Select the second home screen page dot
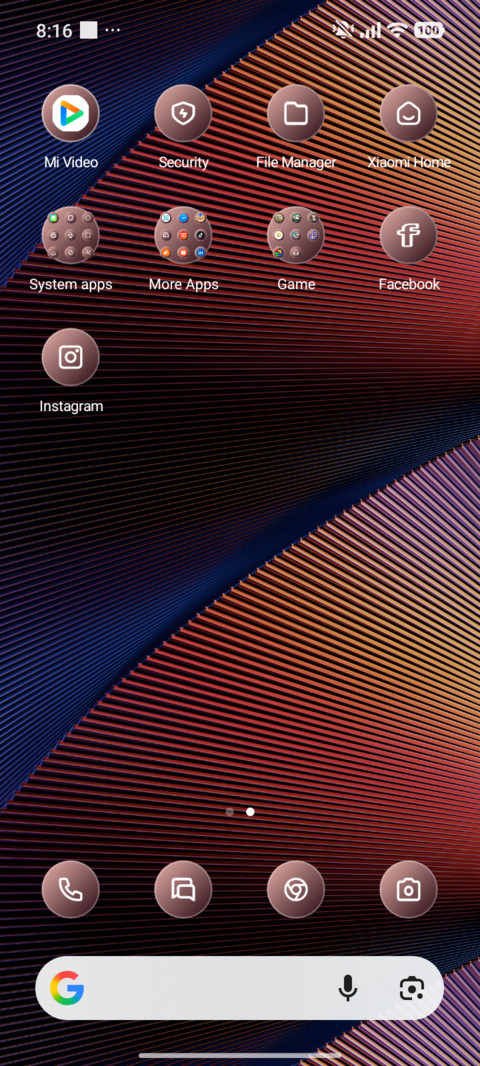 [x=250, y=812]
